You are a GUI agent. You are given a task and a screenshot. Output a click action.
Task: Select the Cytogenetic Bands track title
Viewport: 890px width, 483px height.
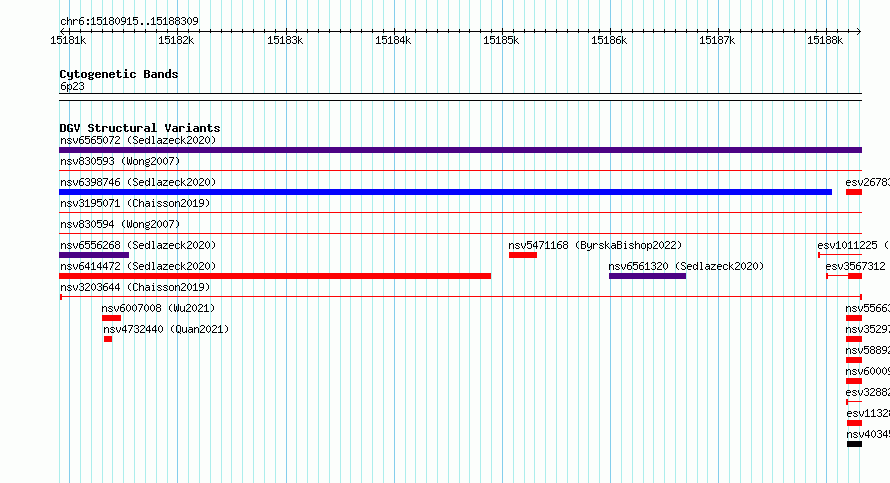[x=119, y=74]
